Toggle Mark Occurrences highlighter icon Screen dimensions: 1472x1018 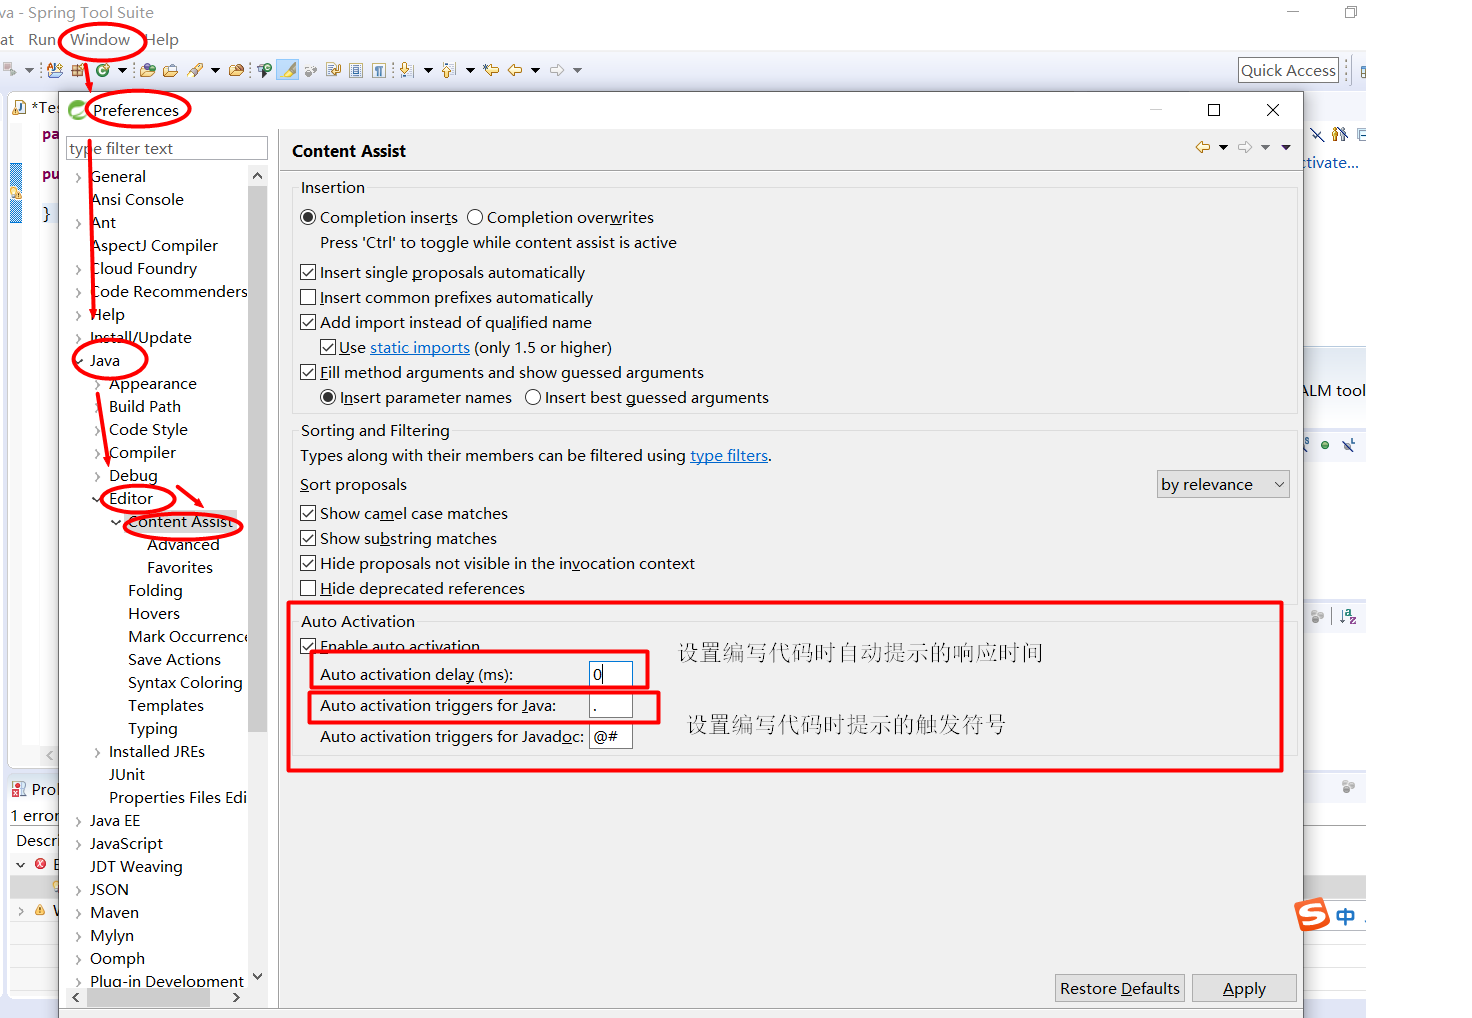pos(287,70)
